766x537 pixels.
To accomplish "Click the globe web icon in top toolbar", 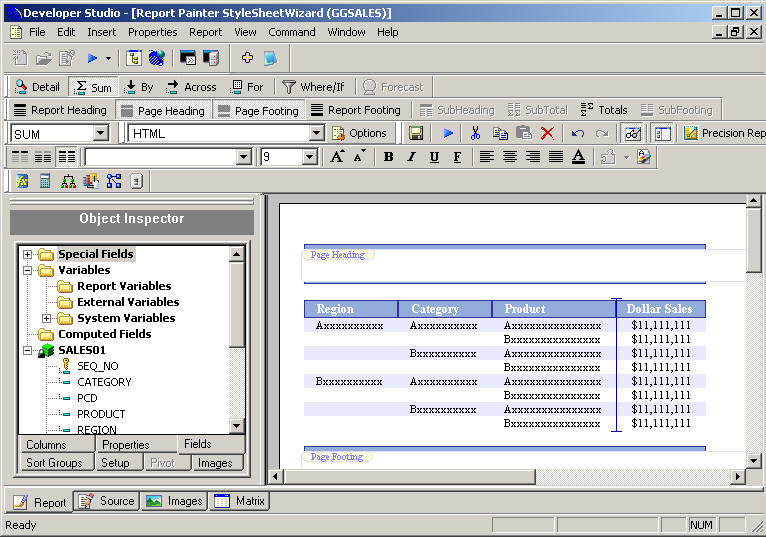I will [x=156, y=58].
